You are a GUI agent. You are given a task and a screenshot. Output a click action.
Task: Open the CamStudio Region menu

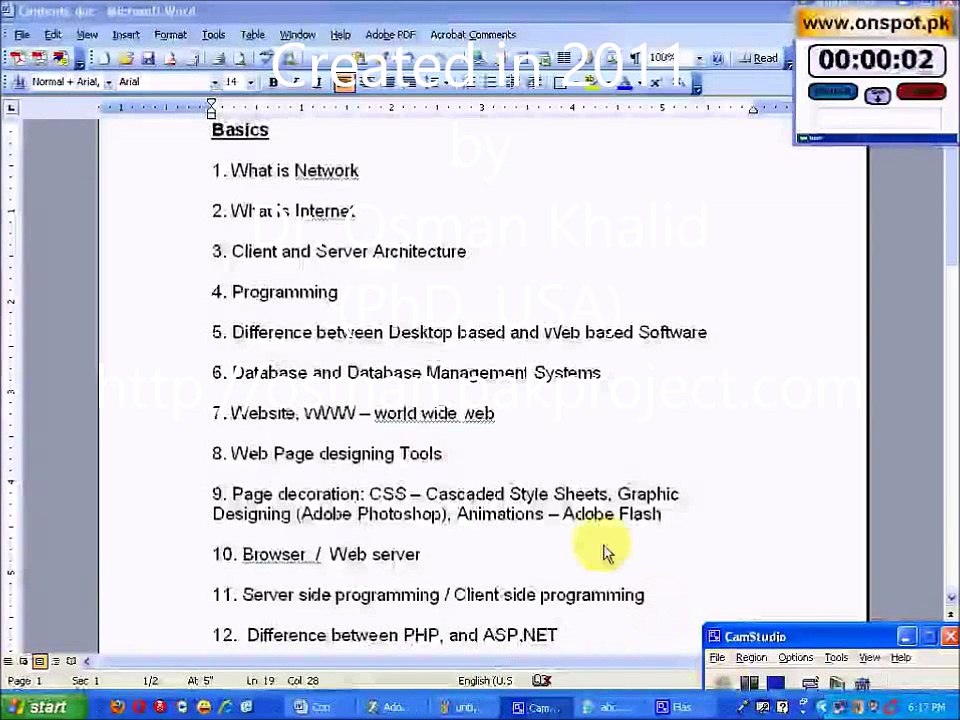click(x=751, y=658)
